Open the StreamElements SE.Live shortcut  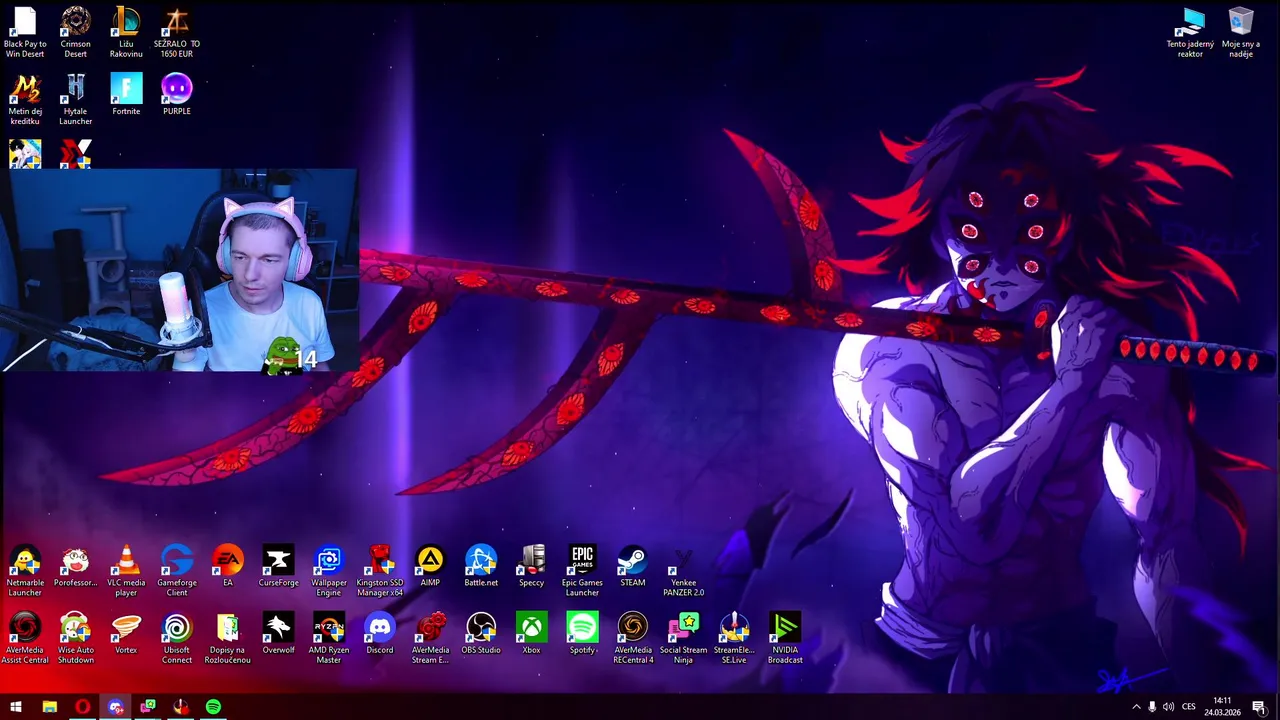pos(734,638)
